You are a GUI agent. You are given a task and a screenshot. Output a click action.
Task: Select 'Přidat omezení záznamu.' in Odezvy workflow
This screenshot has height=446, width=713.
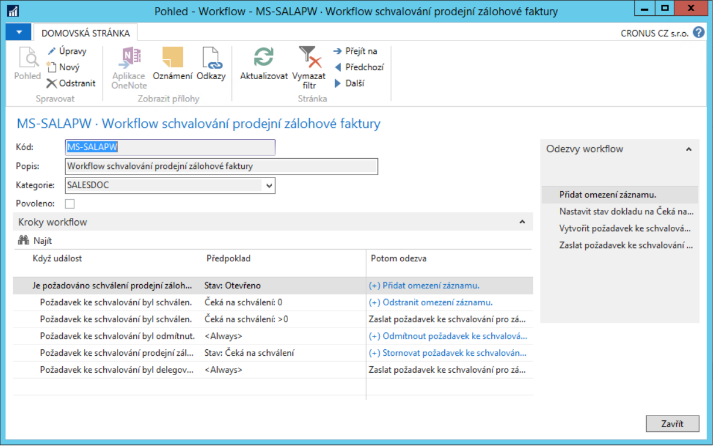pyautogui.click(x=620, y=195)
